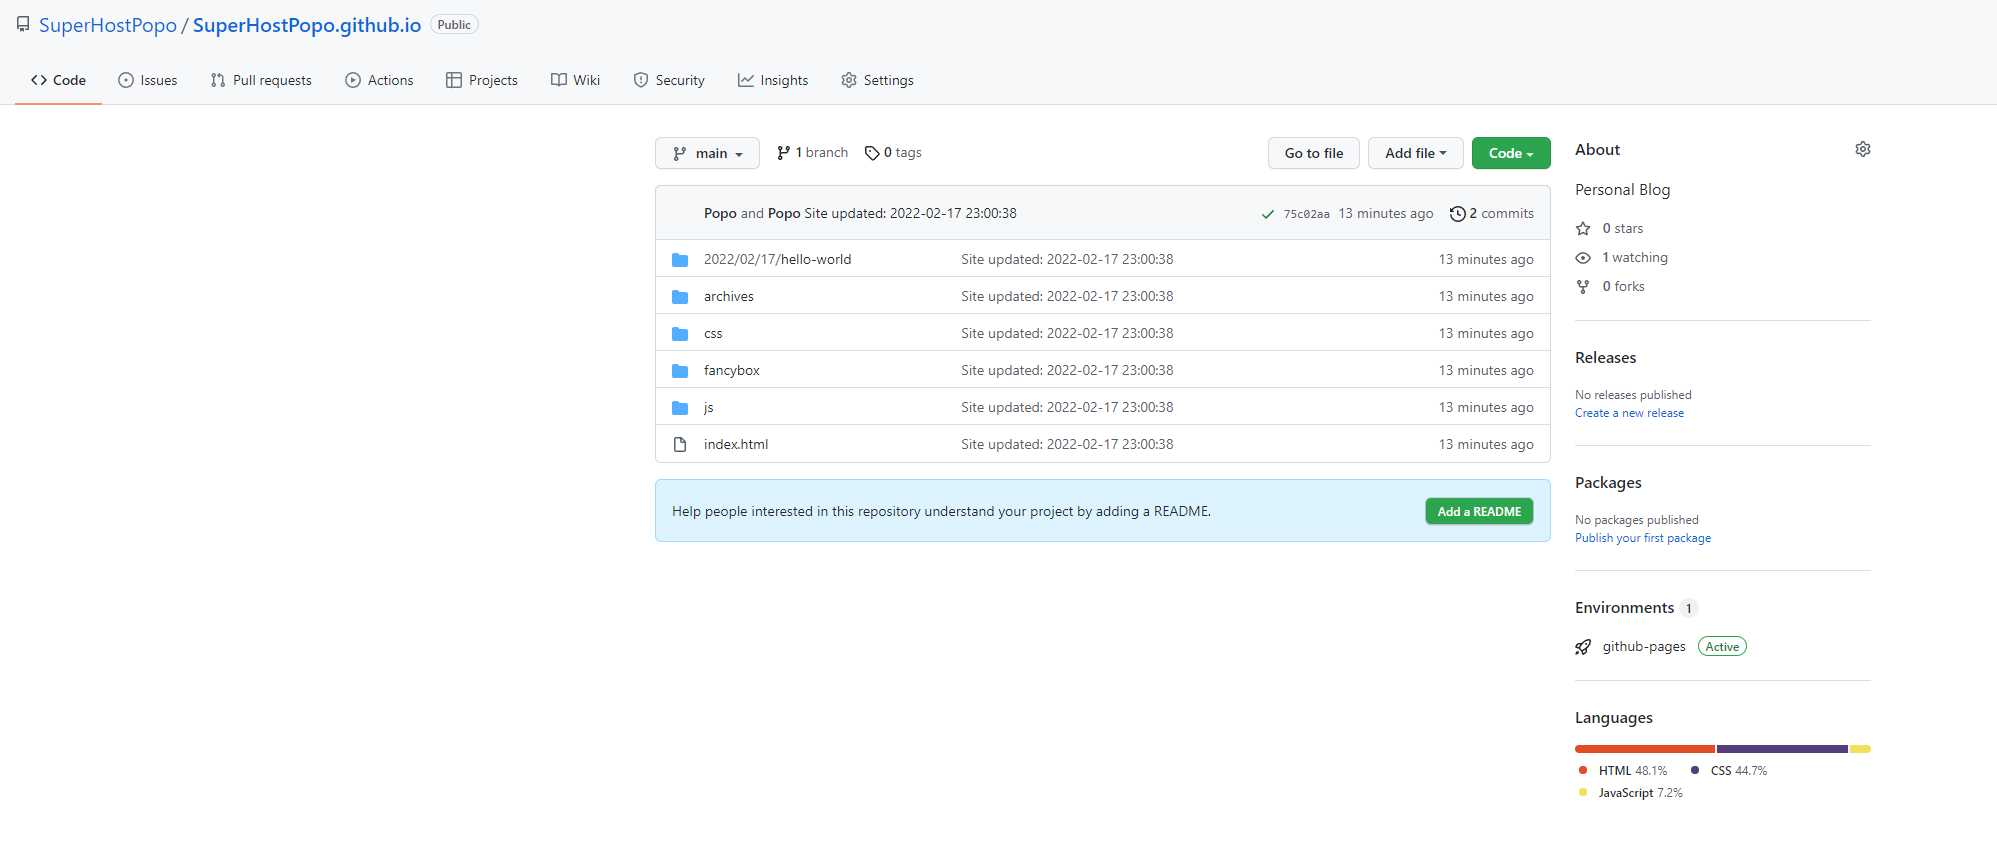
Task: Expand the Add file dropdown
Action: coord(1416,153)
